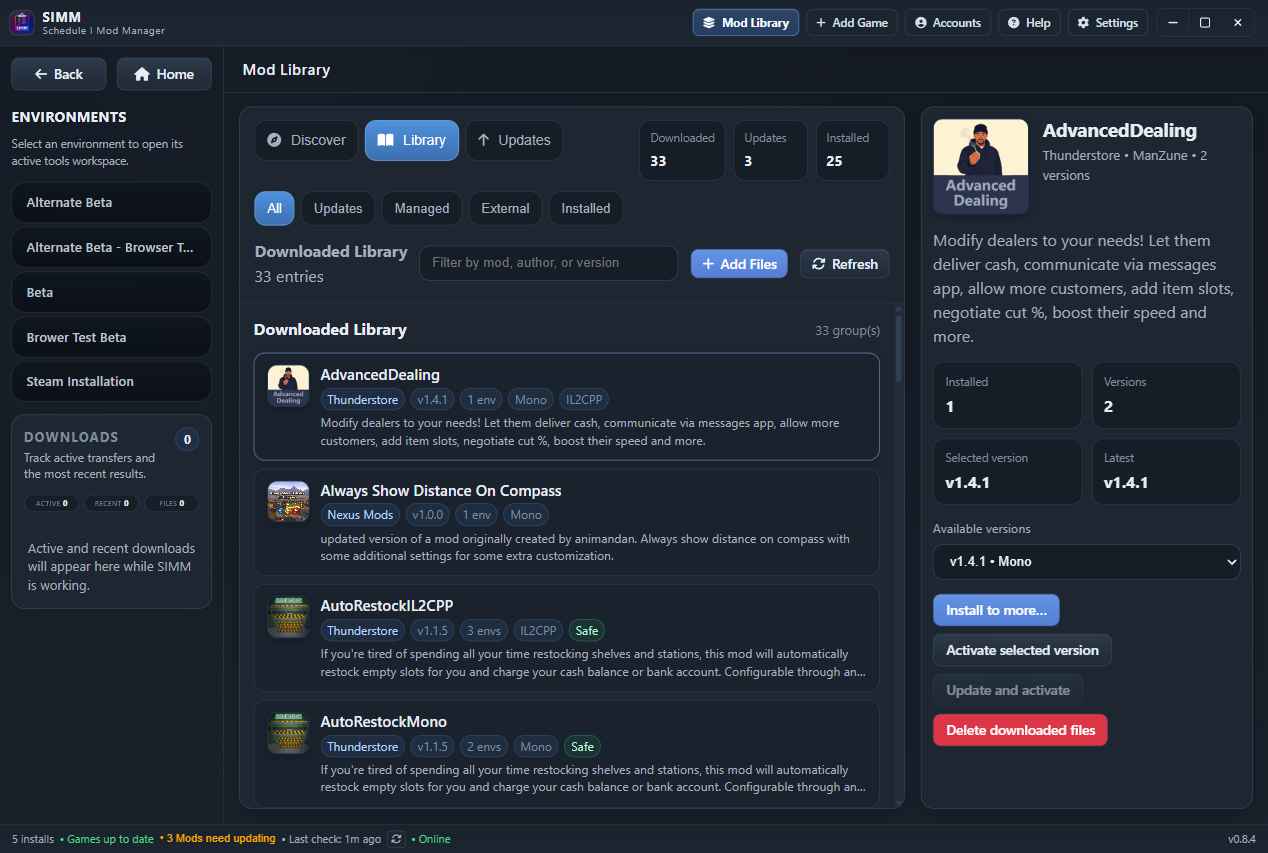Click the Downloaded 33 stat card

point(682,150)
